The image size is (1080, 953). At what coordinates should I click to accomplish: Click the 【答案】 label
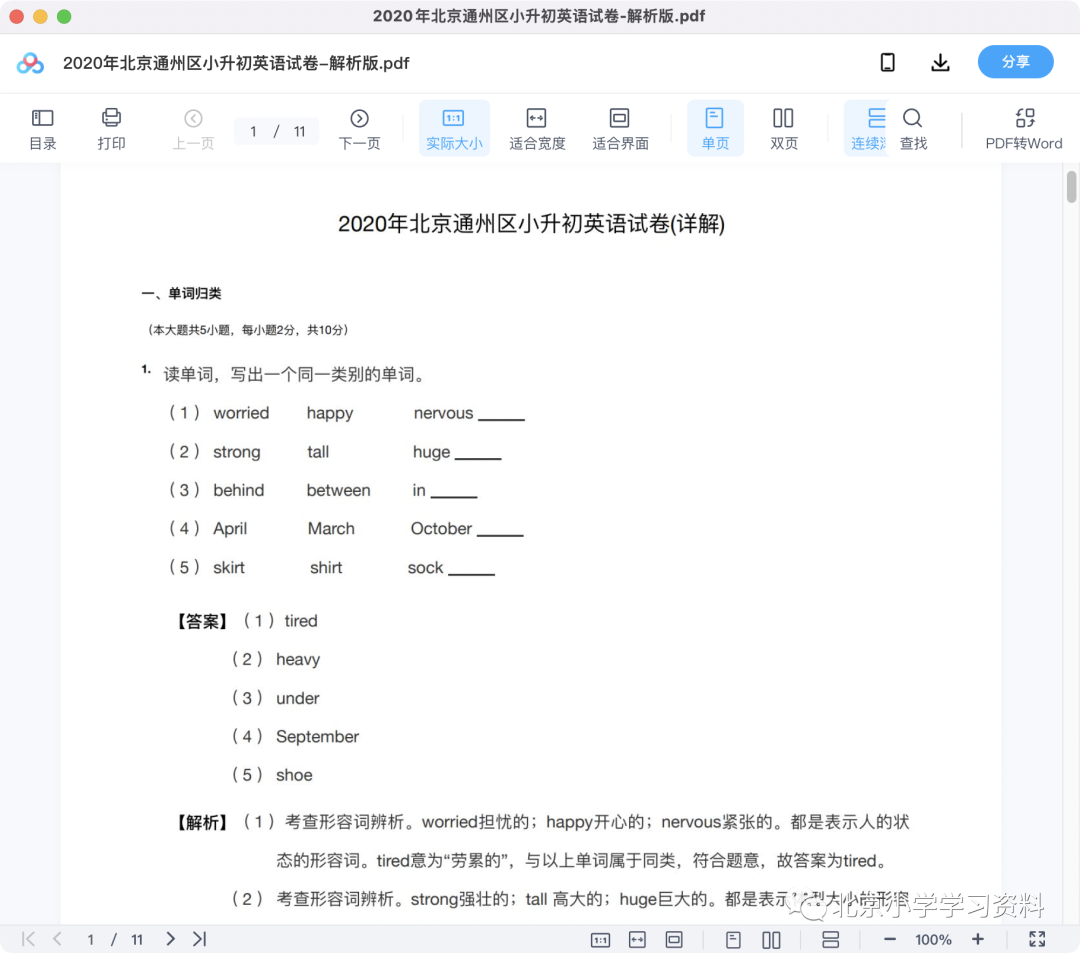[x=202, y=621]
